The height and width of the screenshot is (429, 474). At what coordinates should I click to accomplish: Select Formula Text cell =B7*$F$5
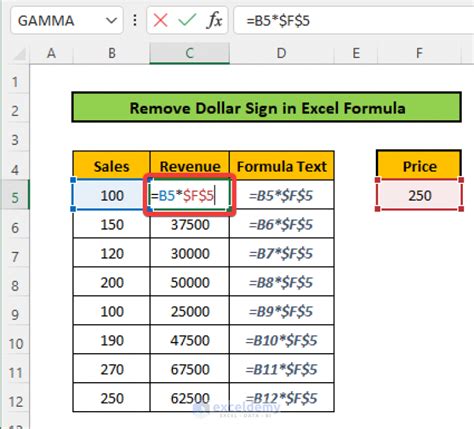point(282,253)
